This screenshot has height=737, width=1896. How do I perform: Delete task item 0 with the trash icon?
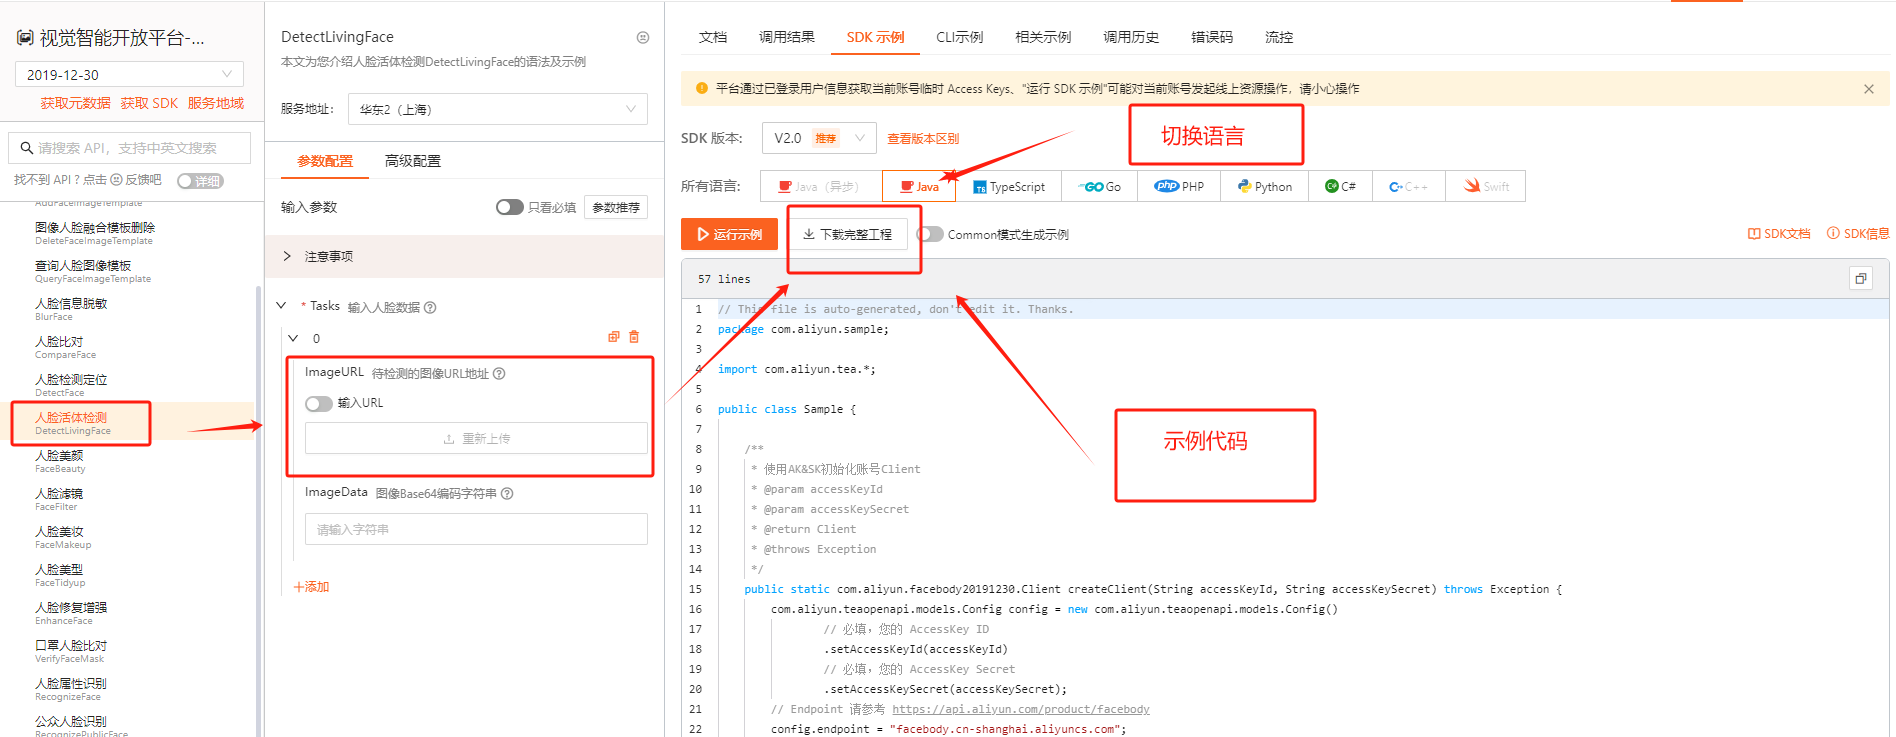634,337
